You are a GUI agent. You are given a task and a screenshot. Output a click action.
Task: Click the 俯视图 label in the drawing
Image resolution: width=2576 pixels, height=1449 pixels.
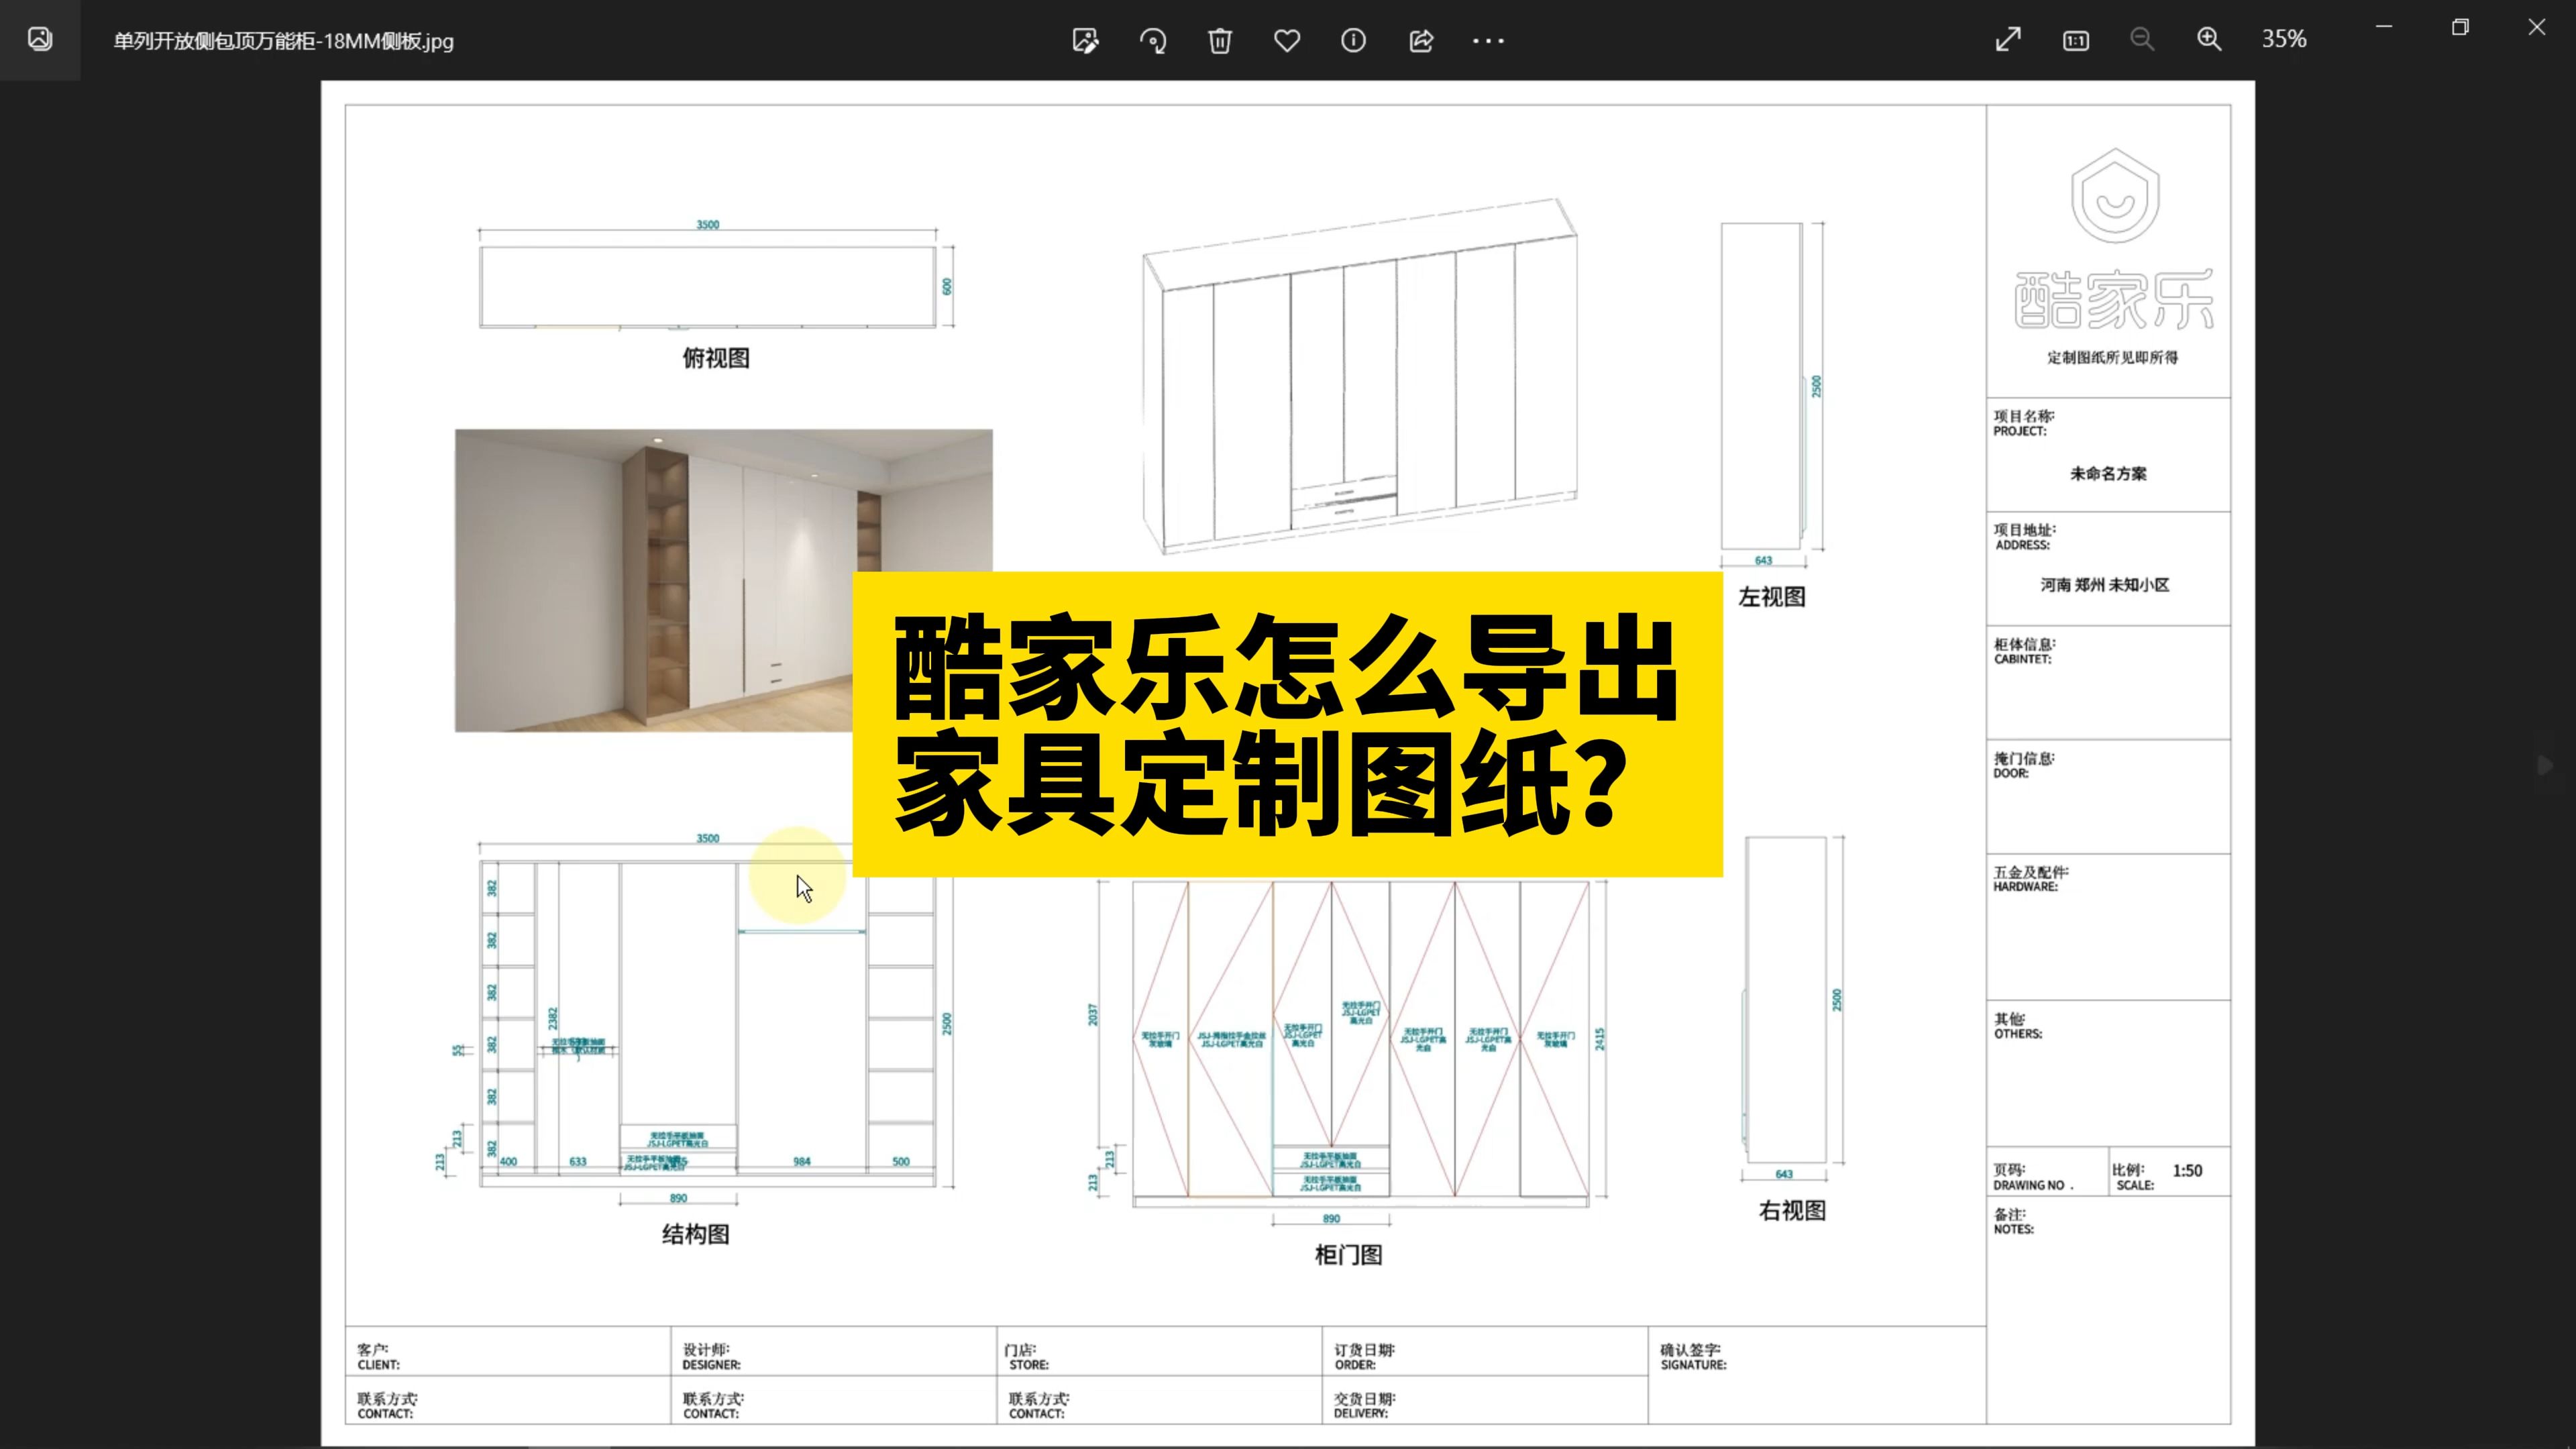[x=716, y=358]
